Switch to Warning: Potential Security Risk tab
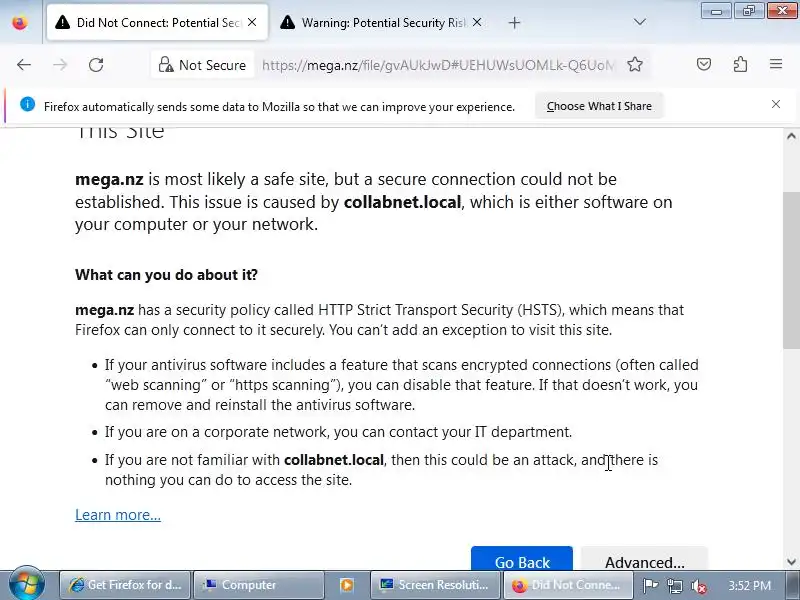This screenshot has width=800, height=600. [x=380, y=22]
